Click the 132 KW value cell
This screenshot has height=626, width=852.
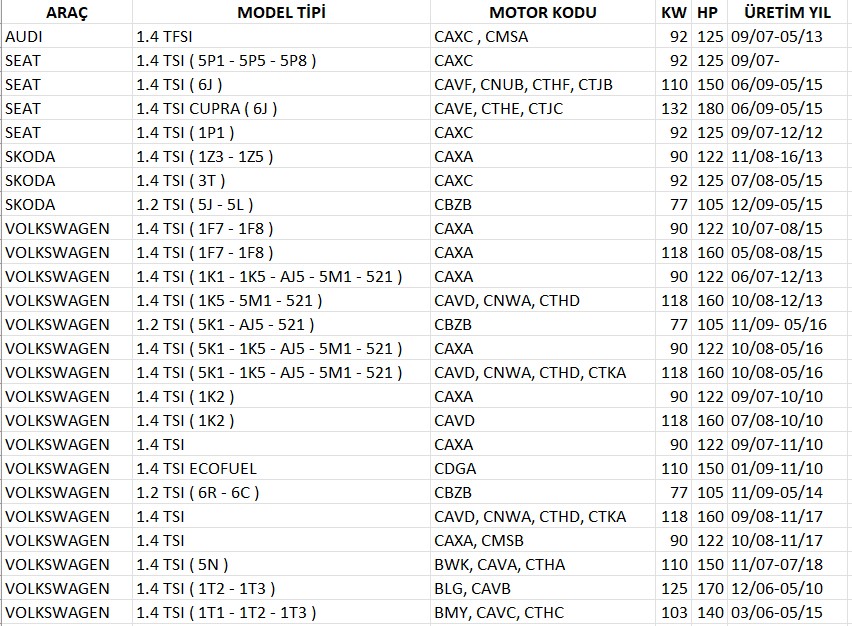[675, 108]
